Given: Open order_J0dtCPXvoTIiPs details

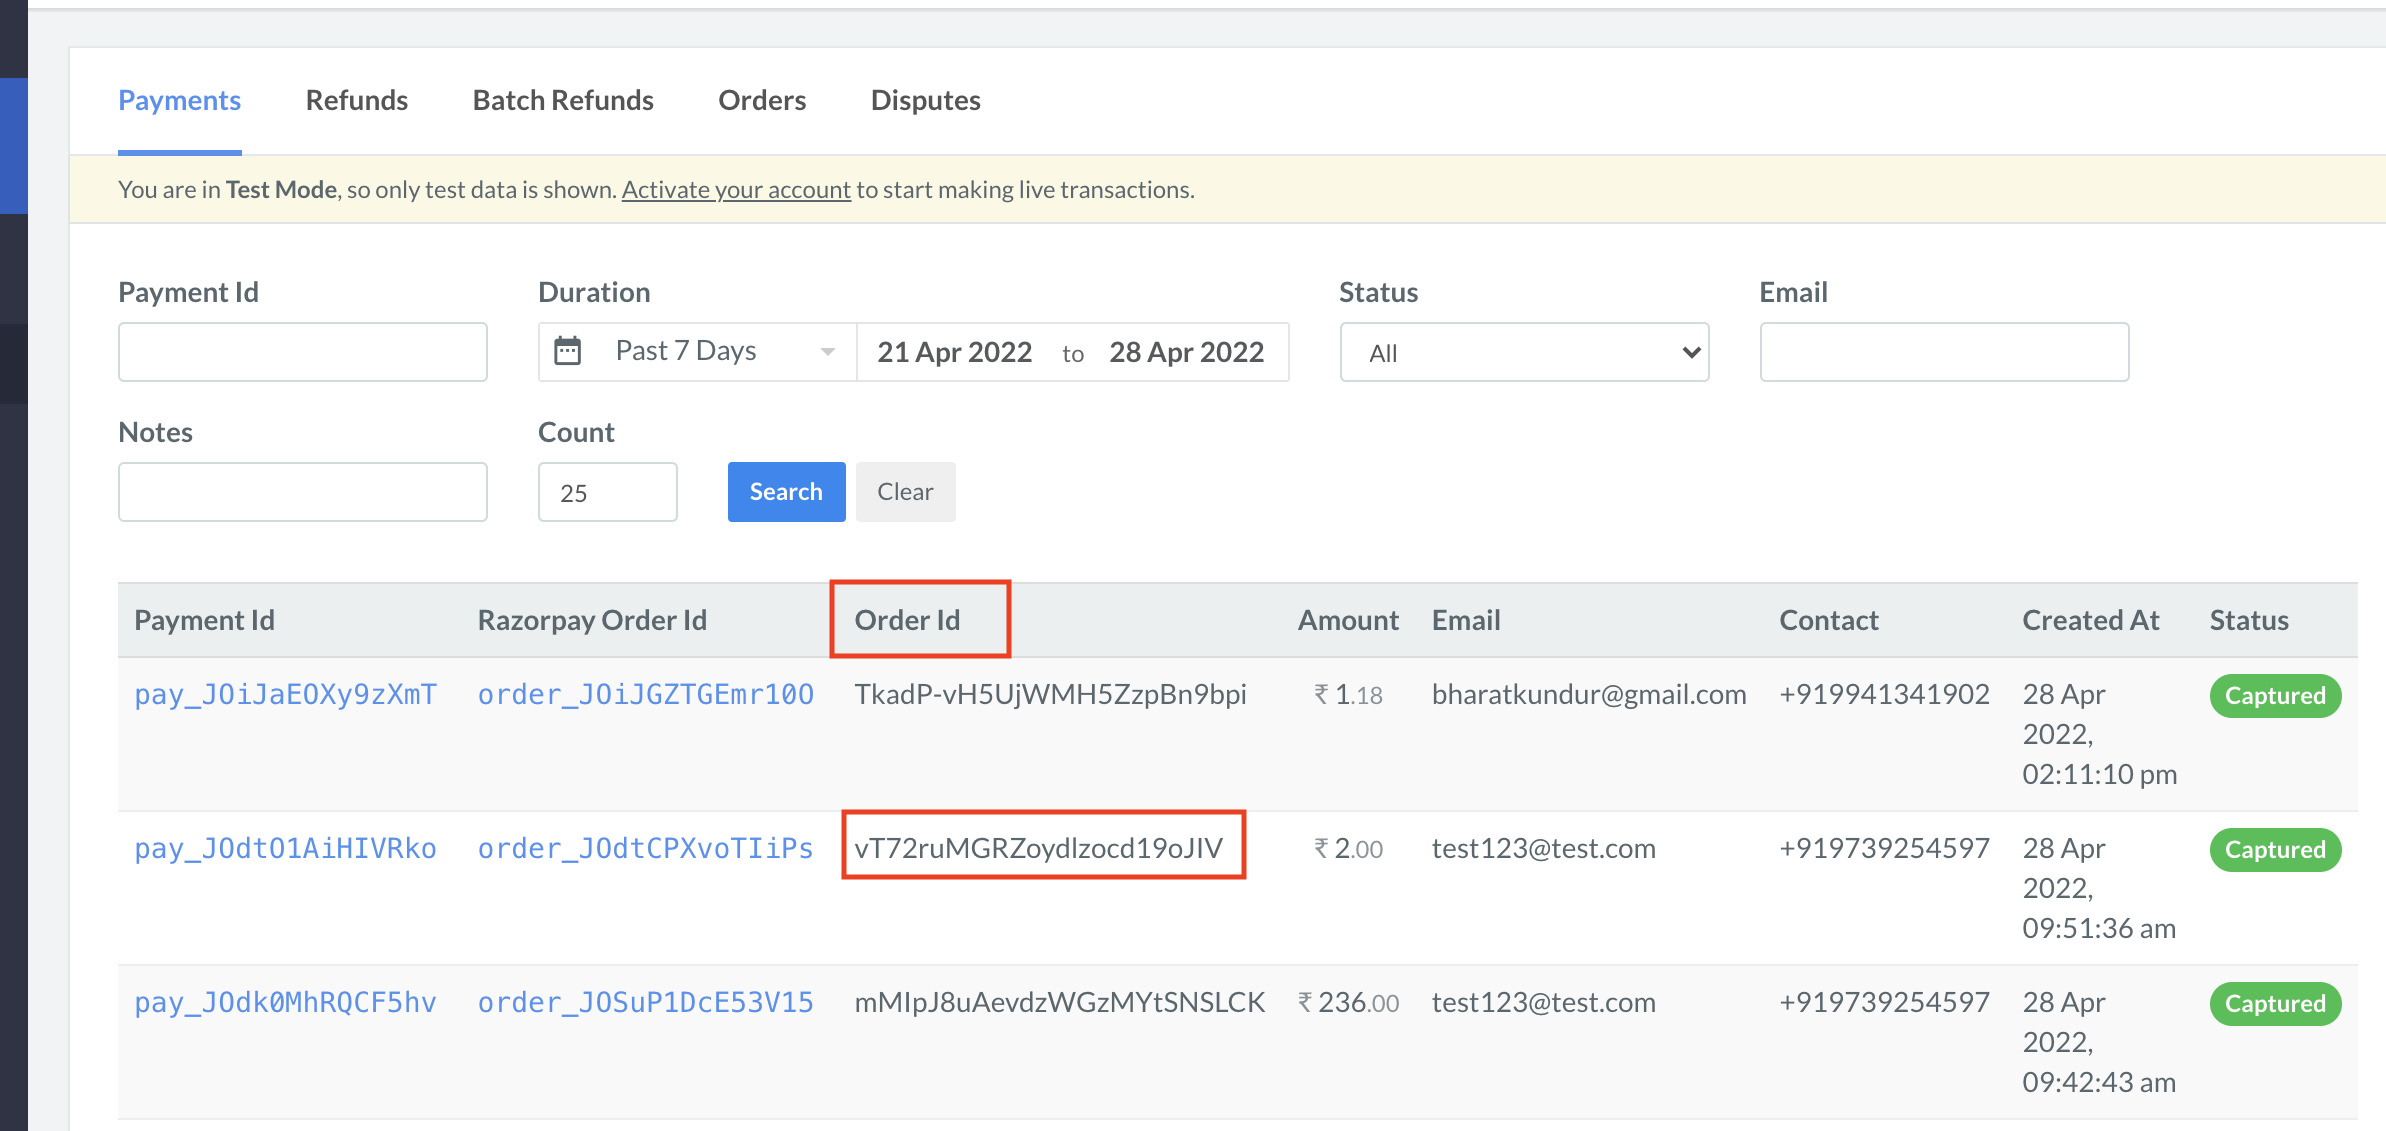Looking at the screenshot, I should click(645, 848).
